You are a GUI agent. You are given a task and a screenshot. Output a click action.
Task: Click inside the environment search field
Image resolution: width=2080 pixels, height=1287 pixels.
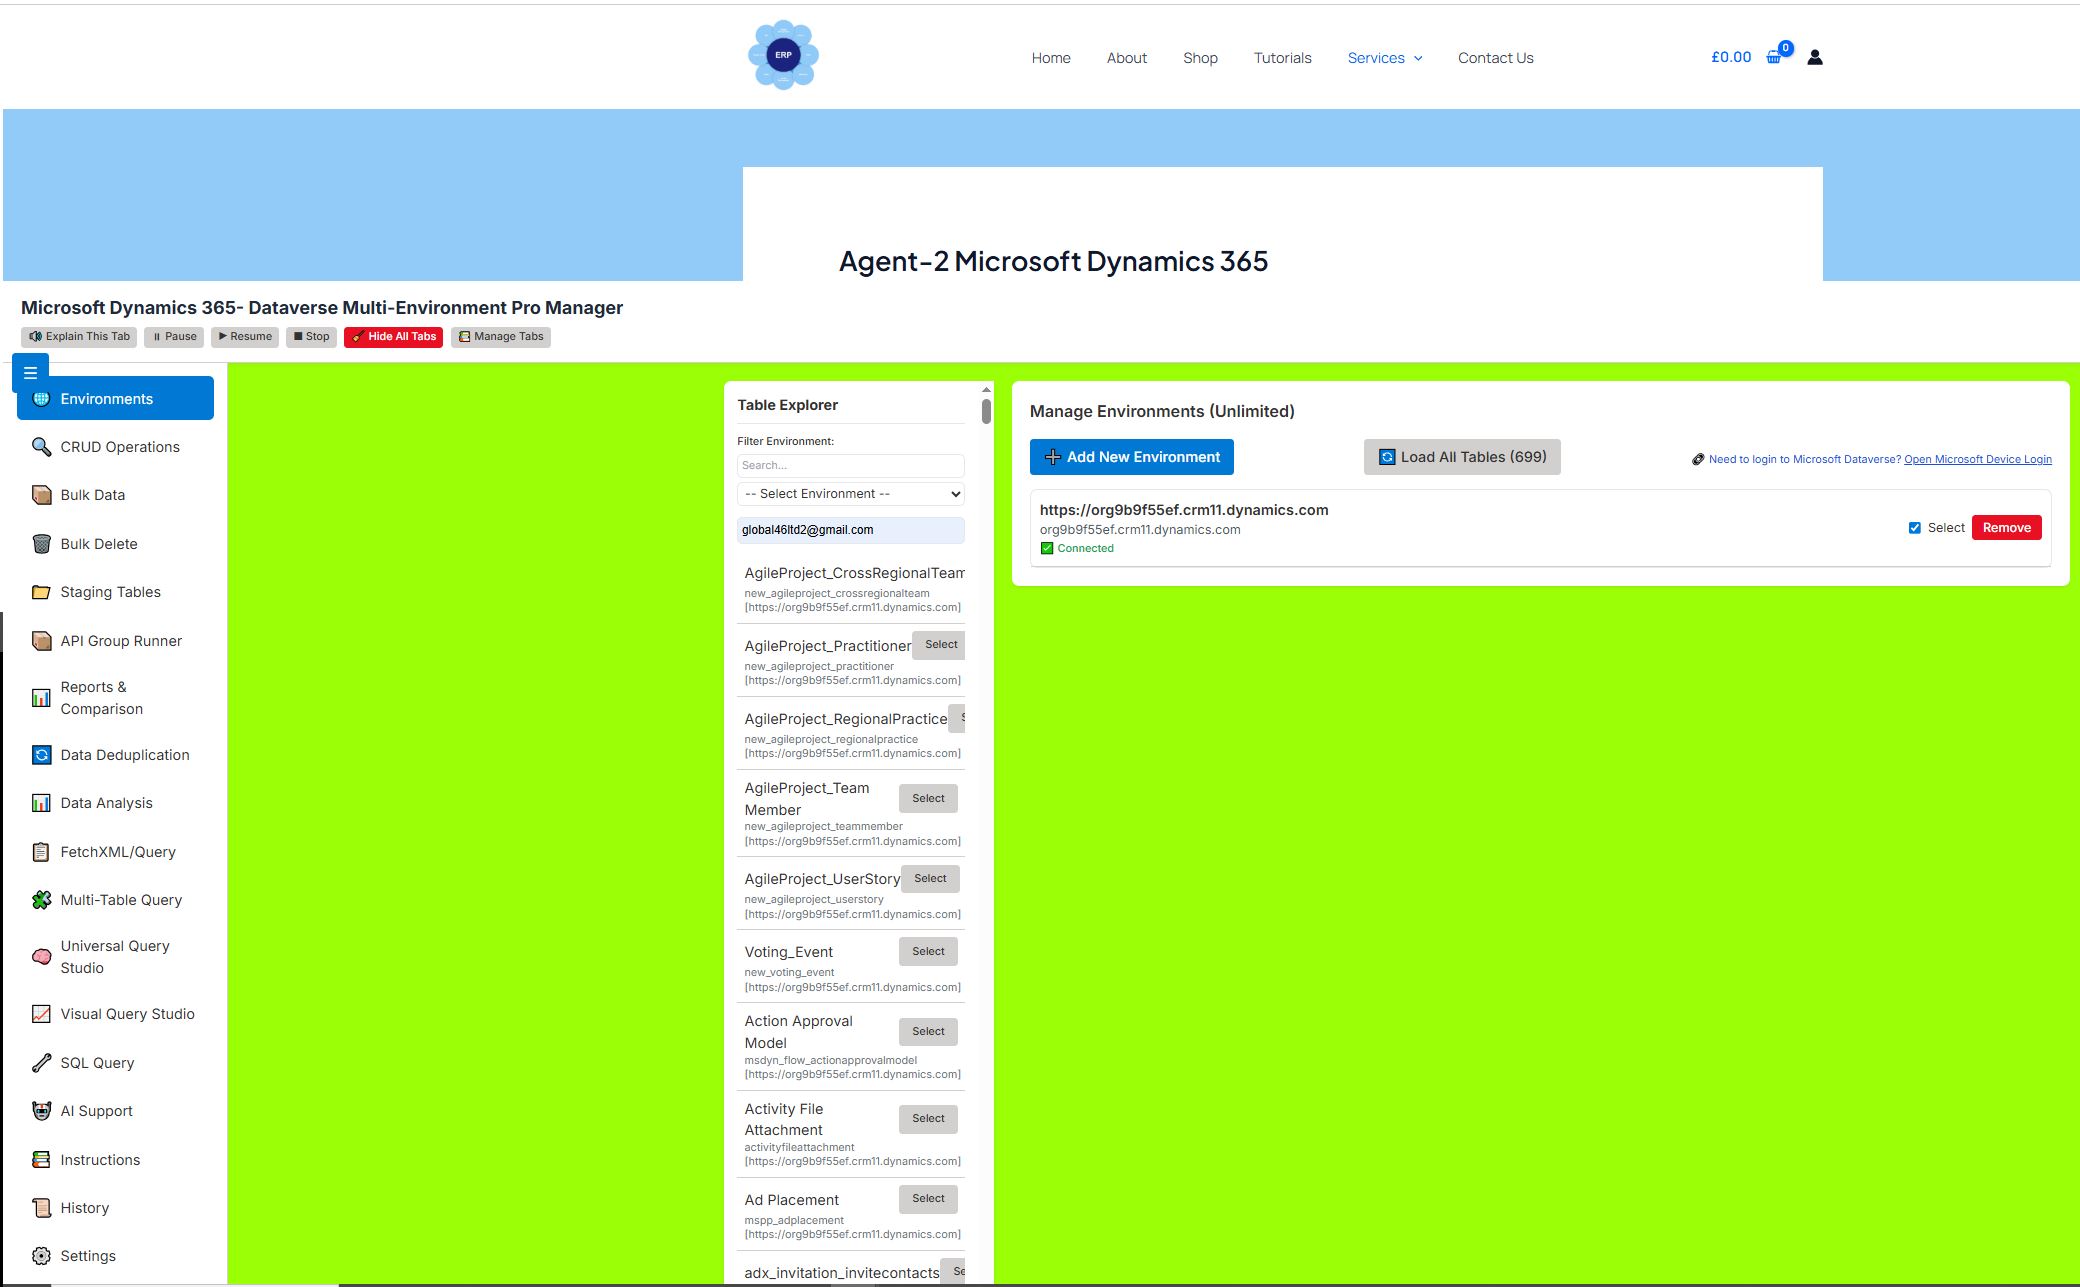850,465
